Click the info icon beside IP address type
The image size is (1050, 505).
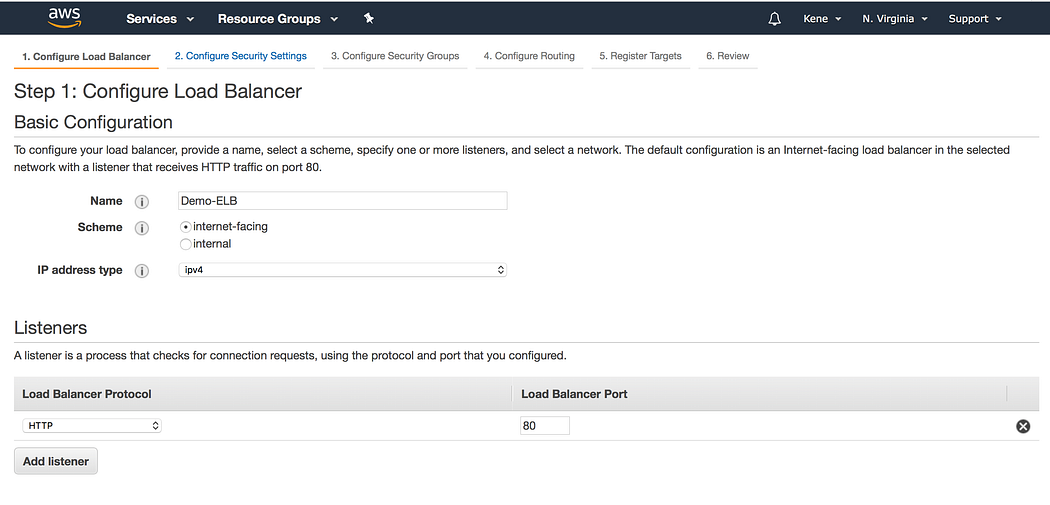[x=142, y=271]
